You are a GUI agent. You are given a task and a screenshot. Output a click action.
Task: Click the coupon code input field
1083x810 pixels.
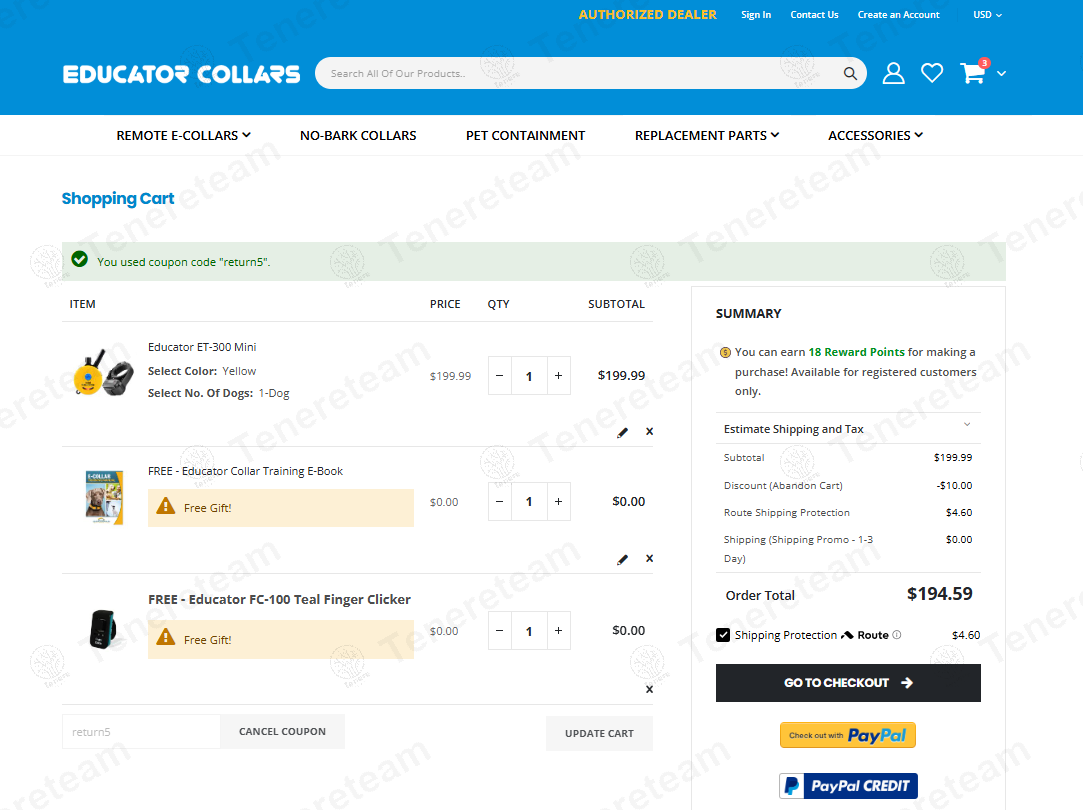[x=141, y=732]
